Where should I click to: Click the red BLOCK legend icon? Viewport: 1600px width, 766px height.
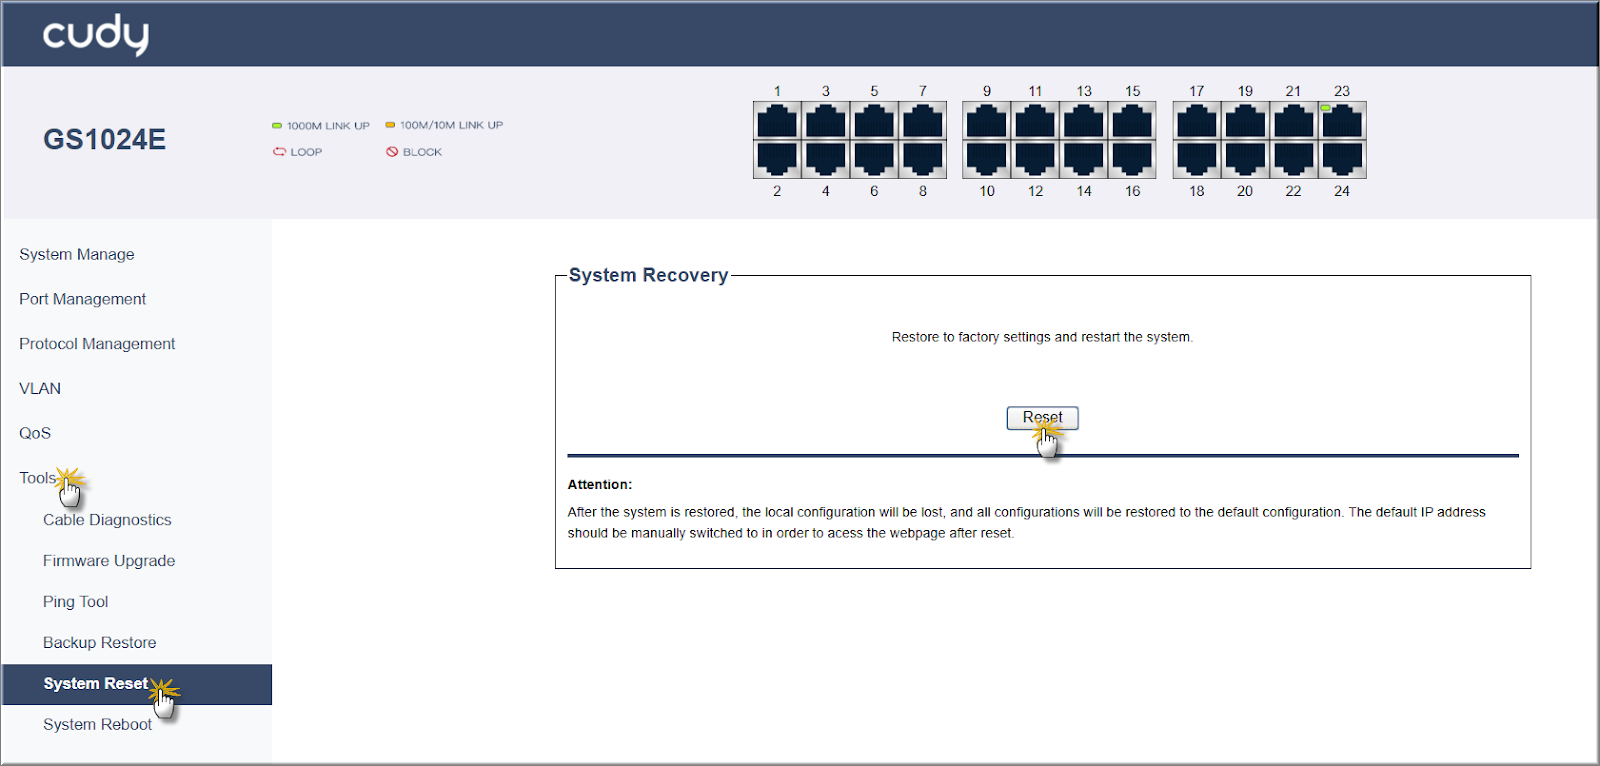click(392, 152)
